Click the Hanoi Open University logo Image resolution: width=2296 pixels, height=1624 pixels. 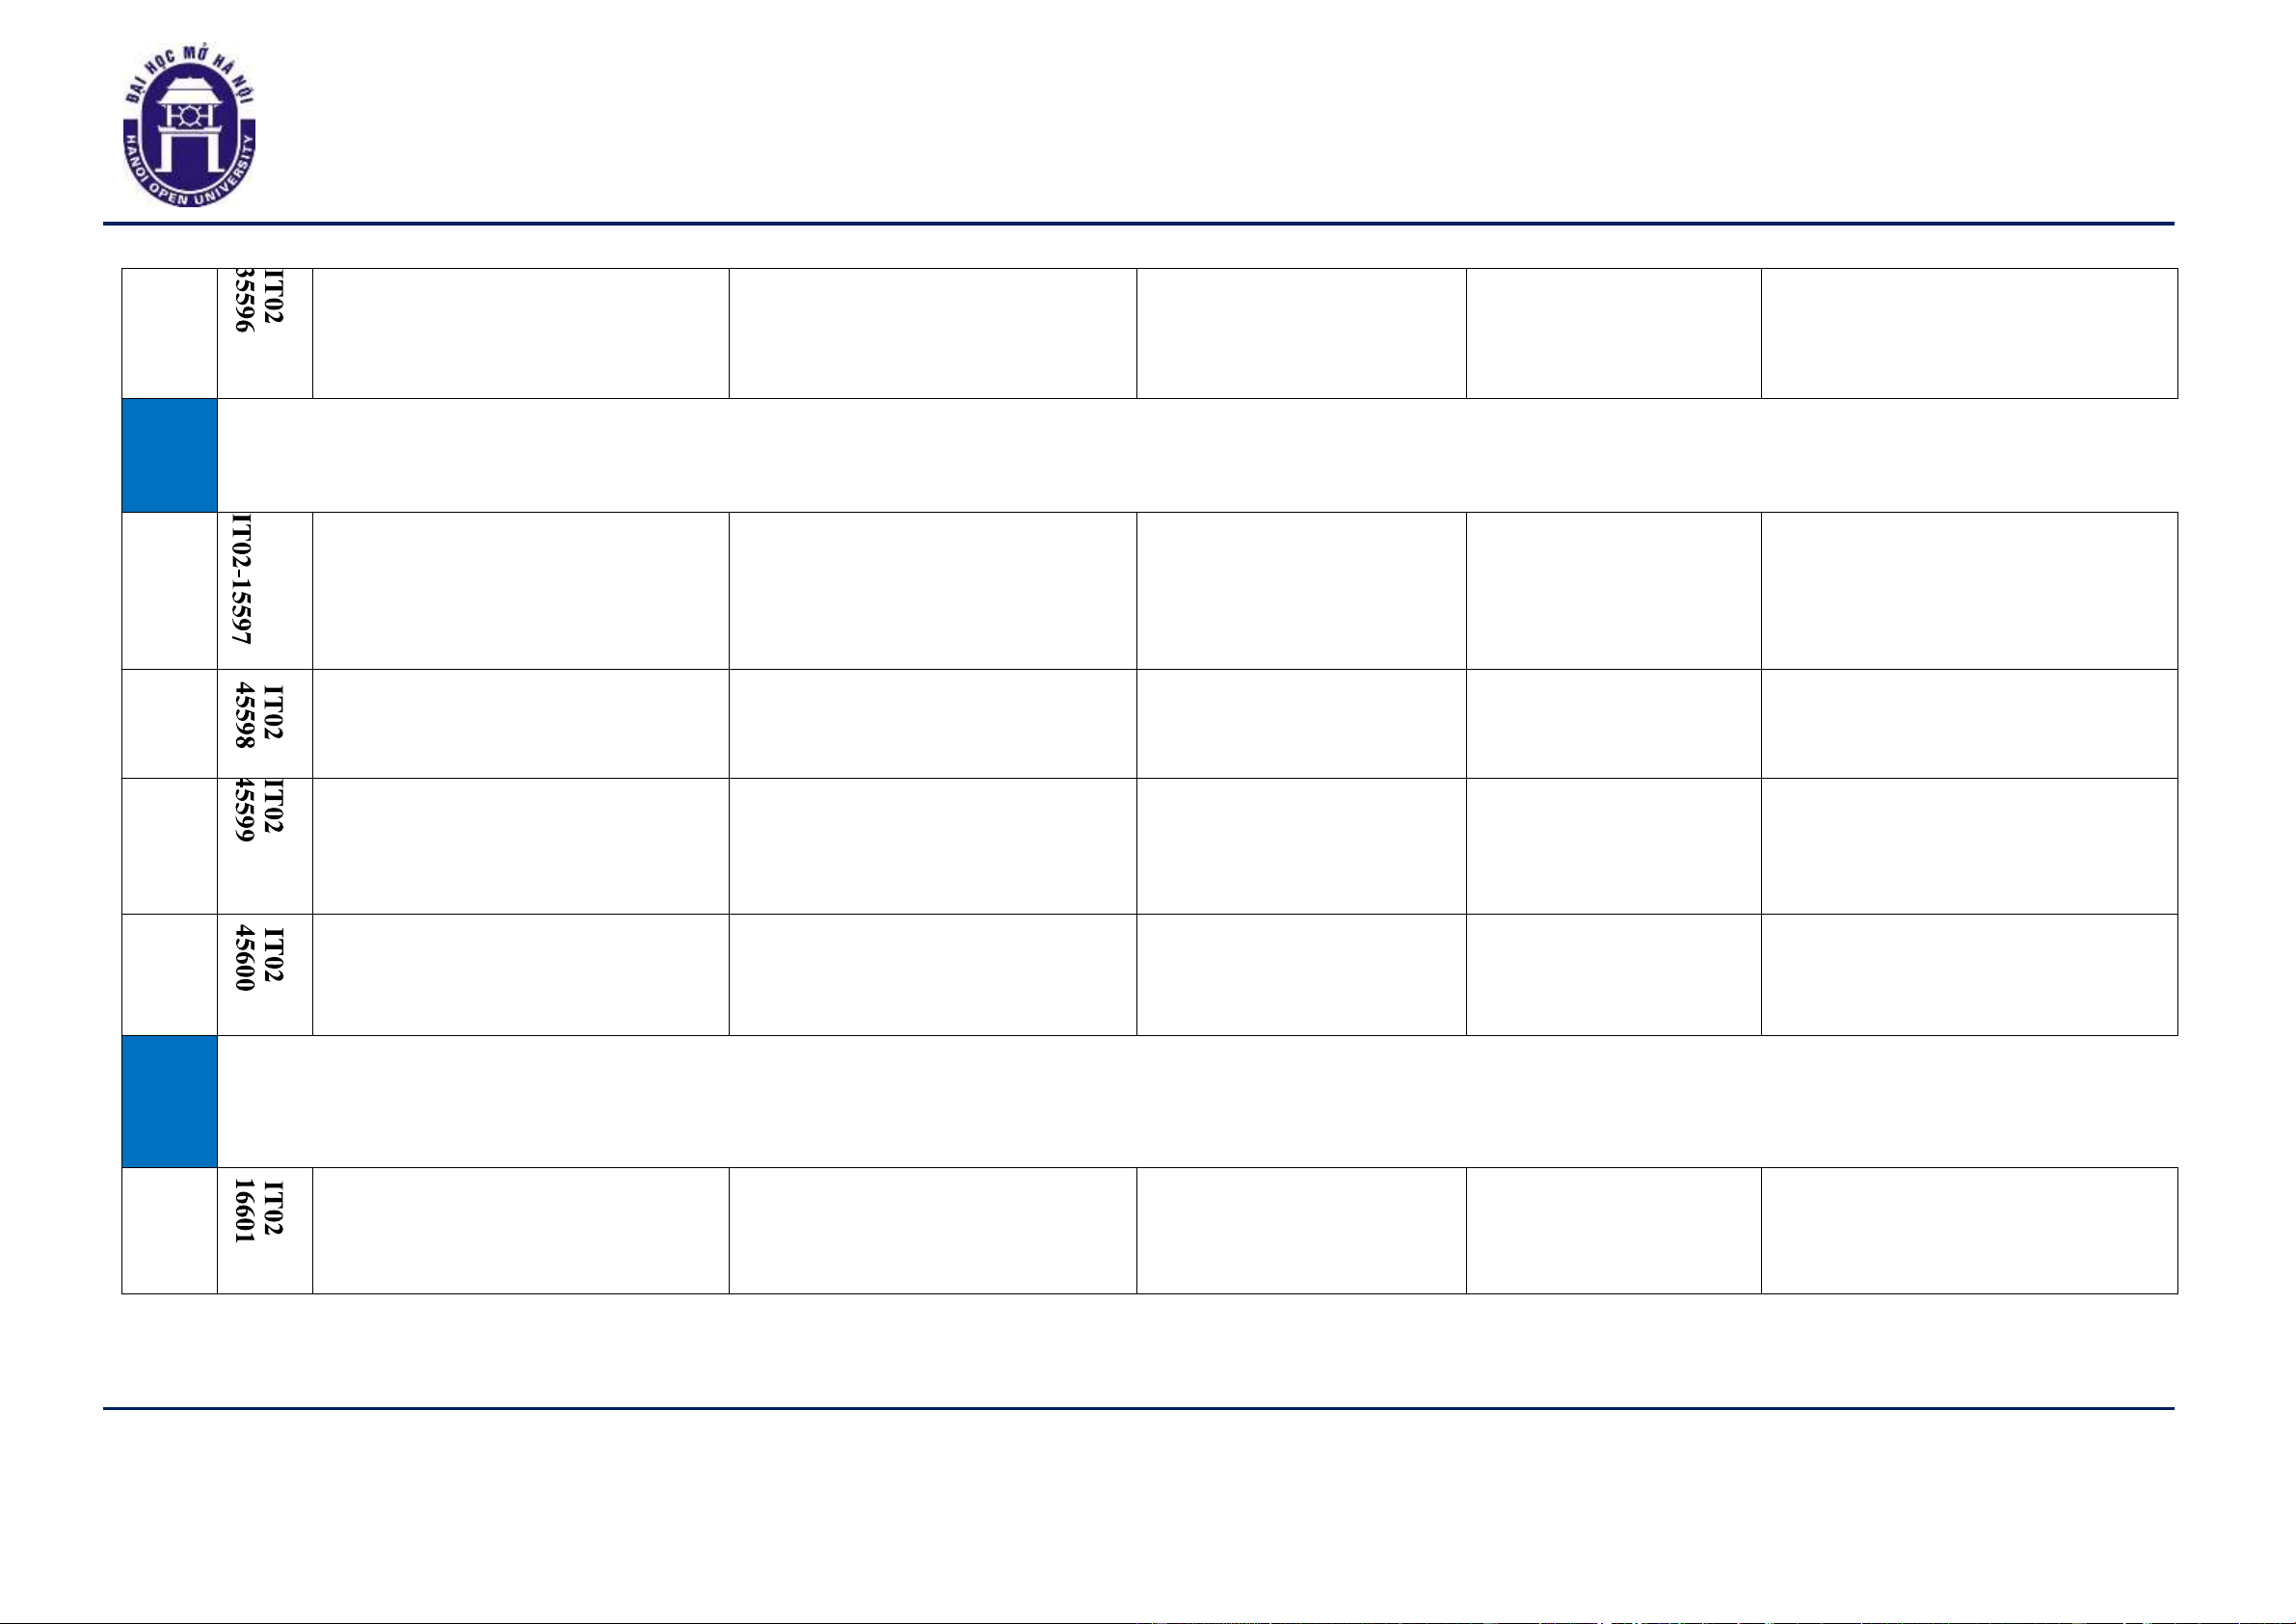[189, 125]
